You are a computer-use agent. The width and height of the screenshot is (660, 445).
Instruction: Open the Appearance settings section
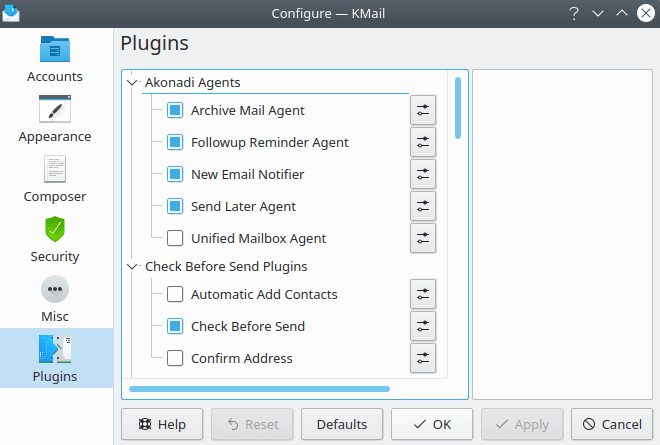[x=56, y=120]
